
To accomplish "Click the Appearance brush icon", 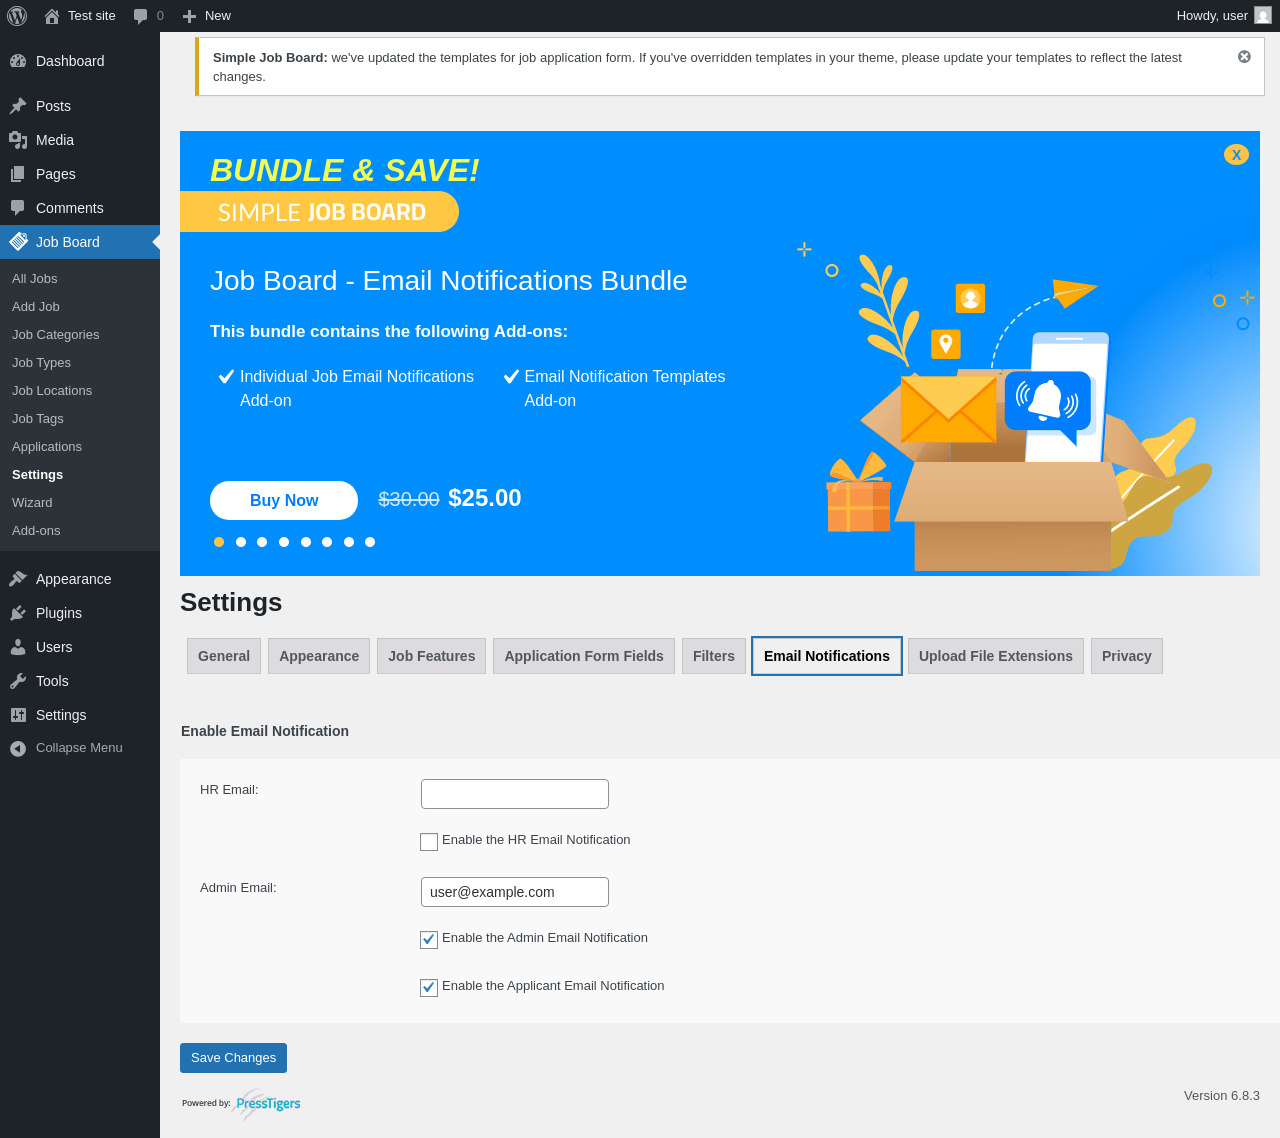I will point(18,579).
